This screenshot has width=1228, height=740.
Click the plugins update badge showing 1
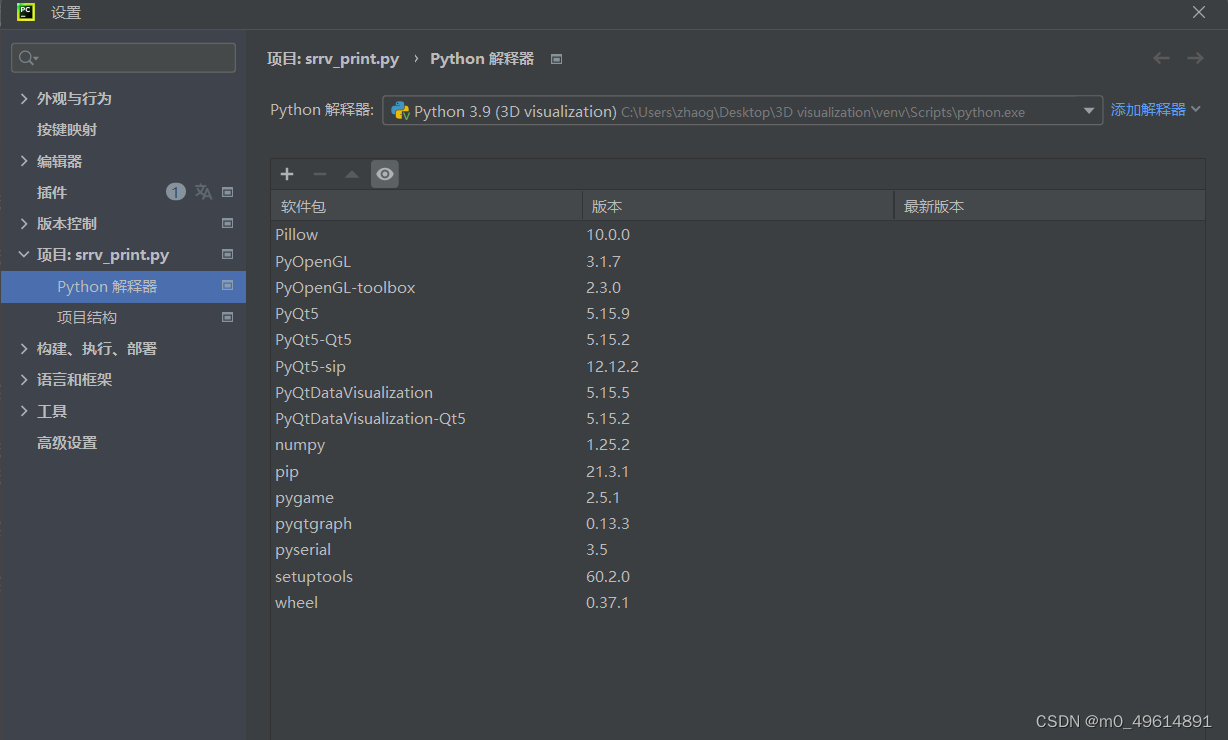(x=176, y=191)
